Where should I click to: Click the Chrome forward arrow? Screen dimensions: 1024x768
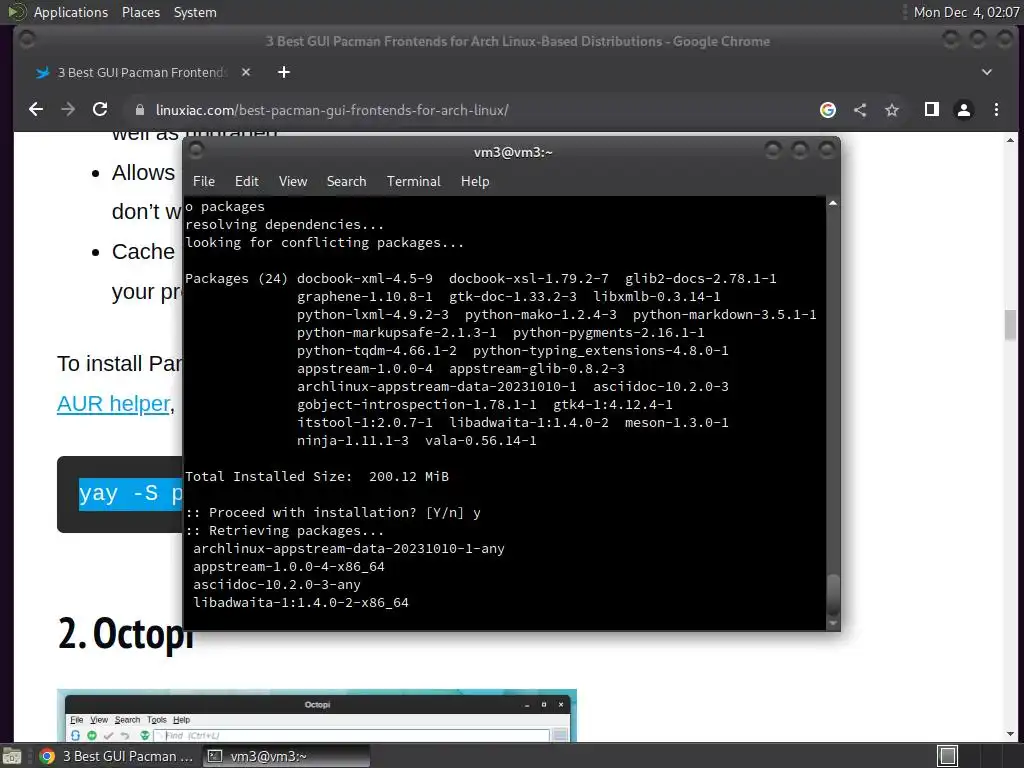pyautogui.click(x=68, y=109)
